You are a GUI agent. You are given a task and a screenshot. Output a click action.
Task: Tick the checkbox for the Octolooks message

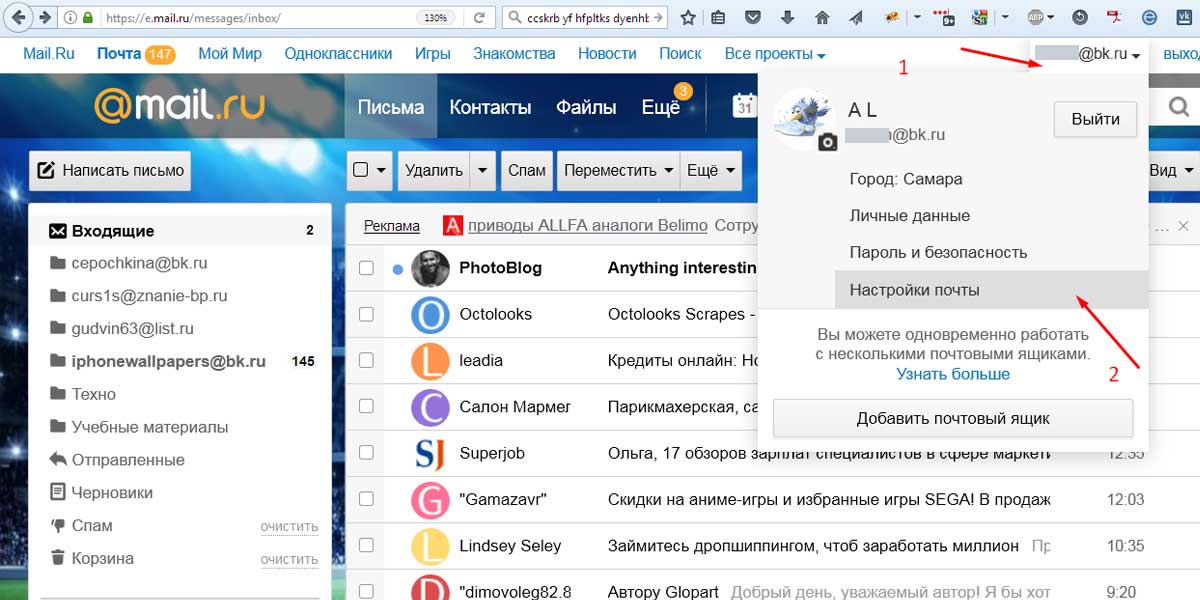366,314
